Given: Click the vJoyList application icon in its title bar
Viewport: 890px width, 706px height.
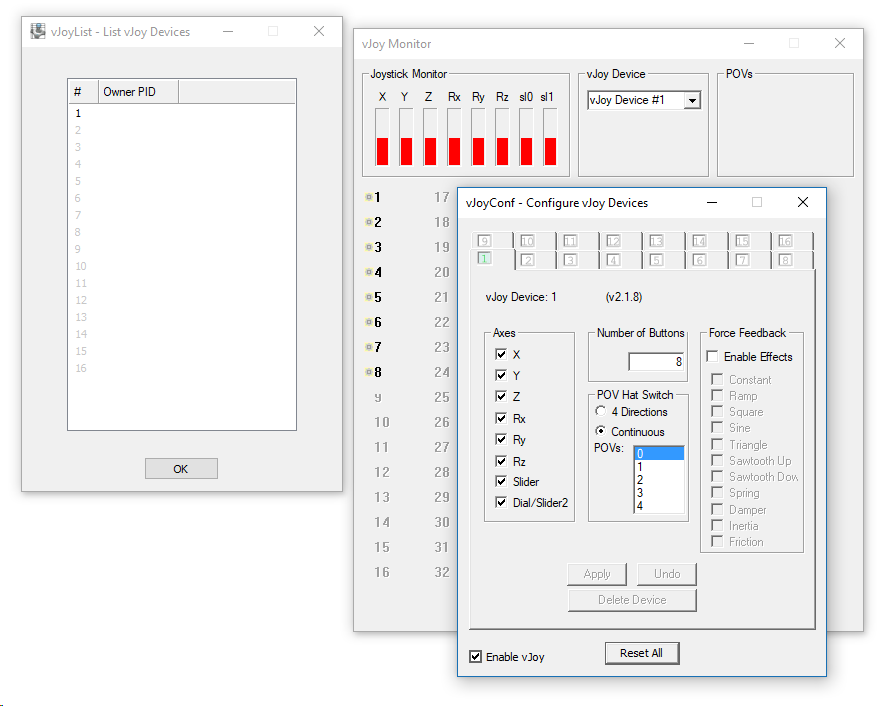Looking at the screenshot, I should (37, 31).
